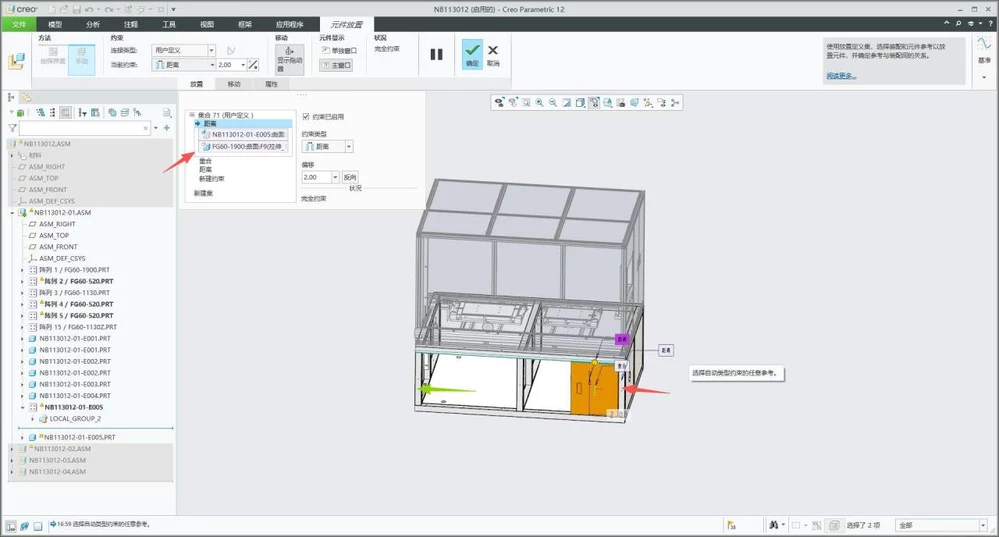This screenshot has width=999, height=537.
Task: Click the Repaint icon in graphics toolbar
Action: pos(566,103)
